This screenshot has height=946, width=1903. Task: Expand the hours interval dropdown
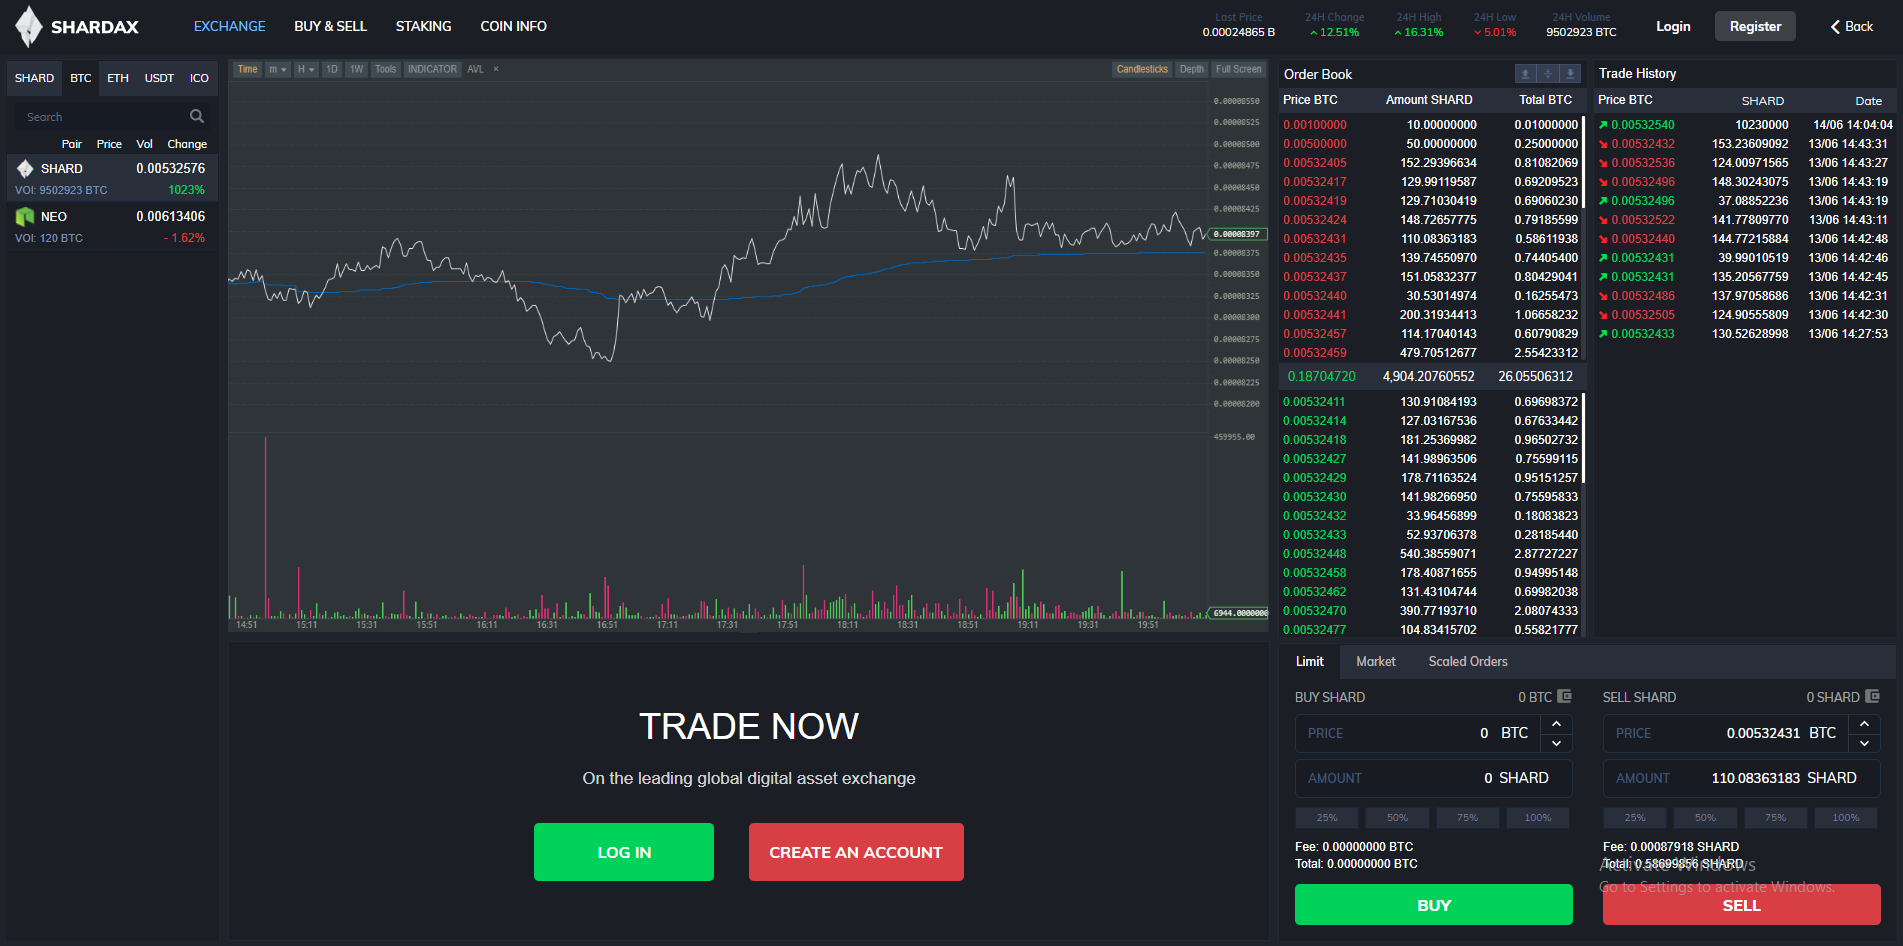[x=306, y=69]
